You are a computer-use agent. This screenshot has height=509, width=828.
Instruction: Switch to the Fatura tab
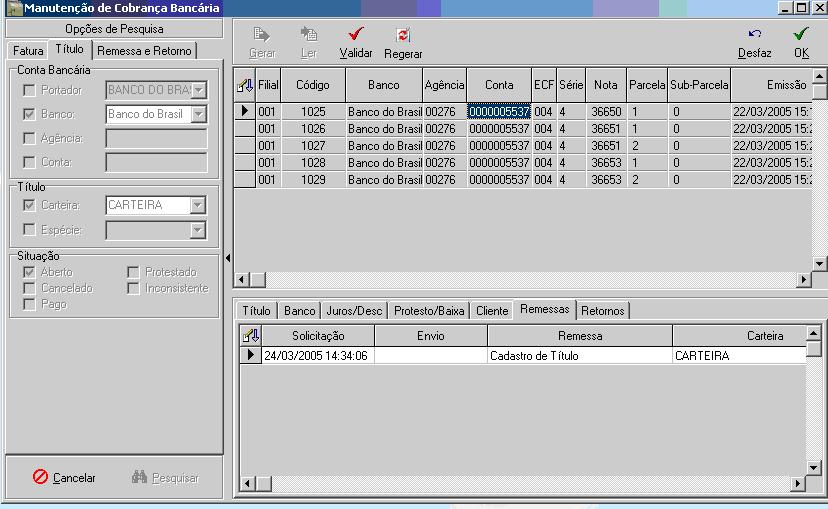tap(27, 50)
